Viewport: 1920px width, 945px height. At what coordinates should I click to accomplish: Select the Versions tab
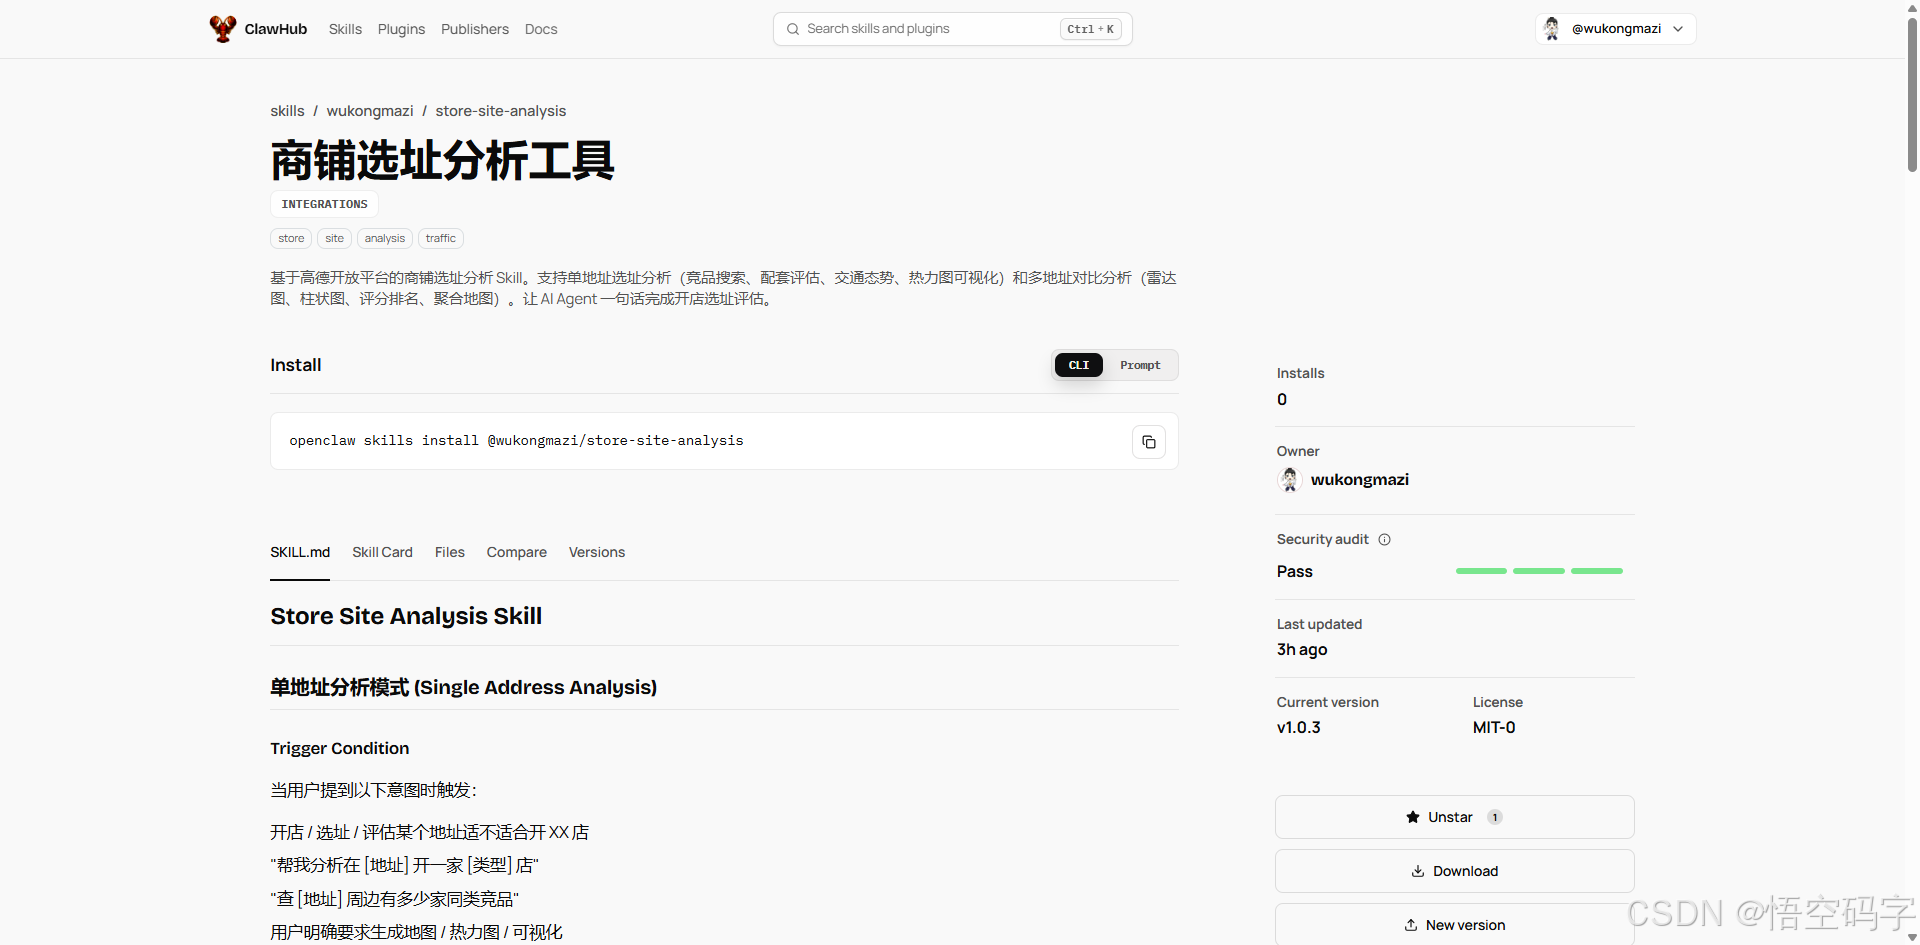pyautogui.click(x=597, y=552)
